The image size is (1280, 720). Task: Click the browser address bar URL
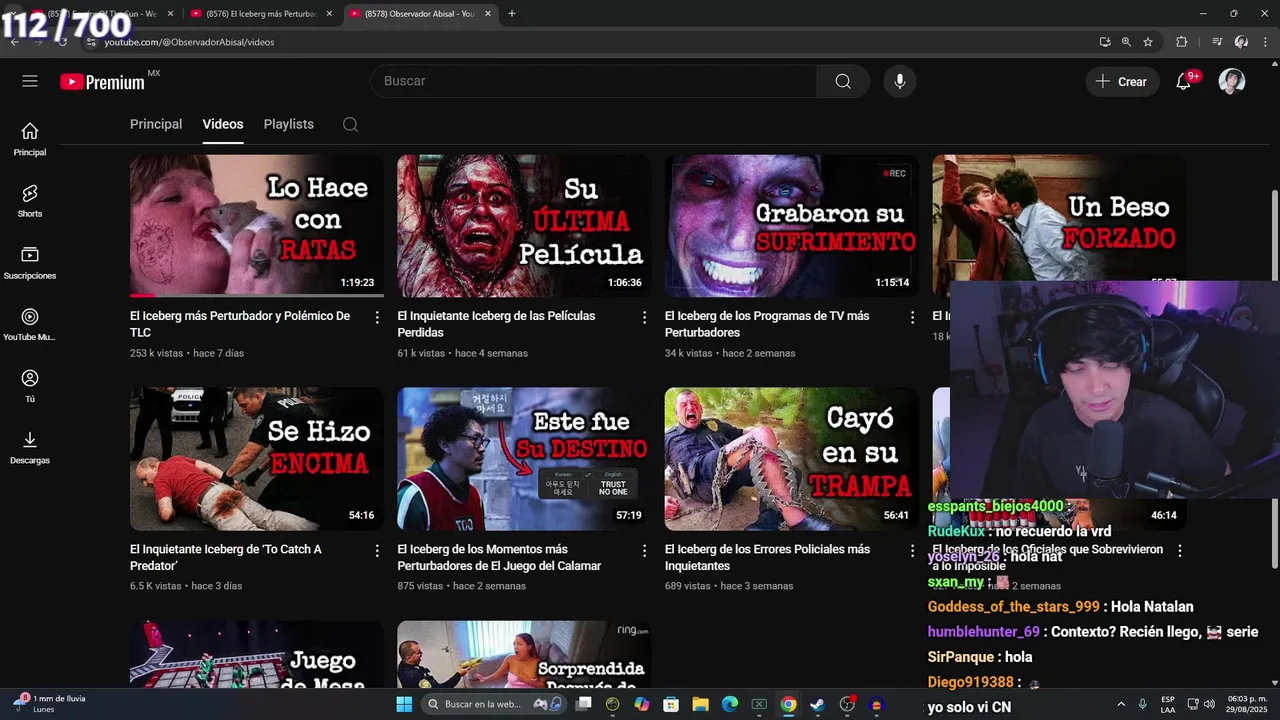(189, 42)
